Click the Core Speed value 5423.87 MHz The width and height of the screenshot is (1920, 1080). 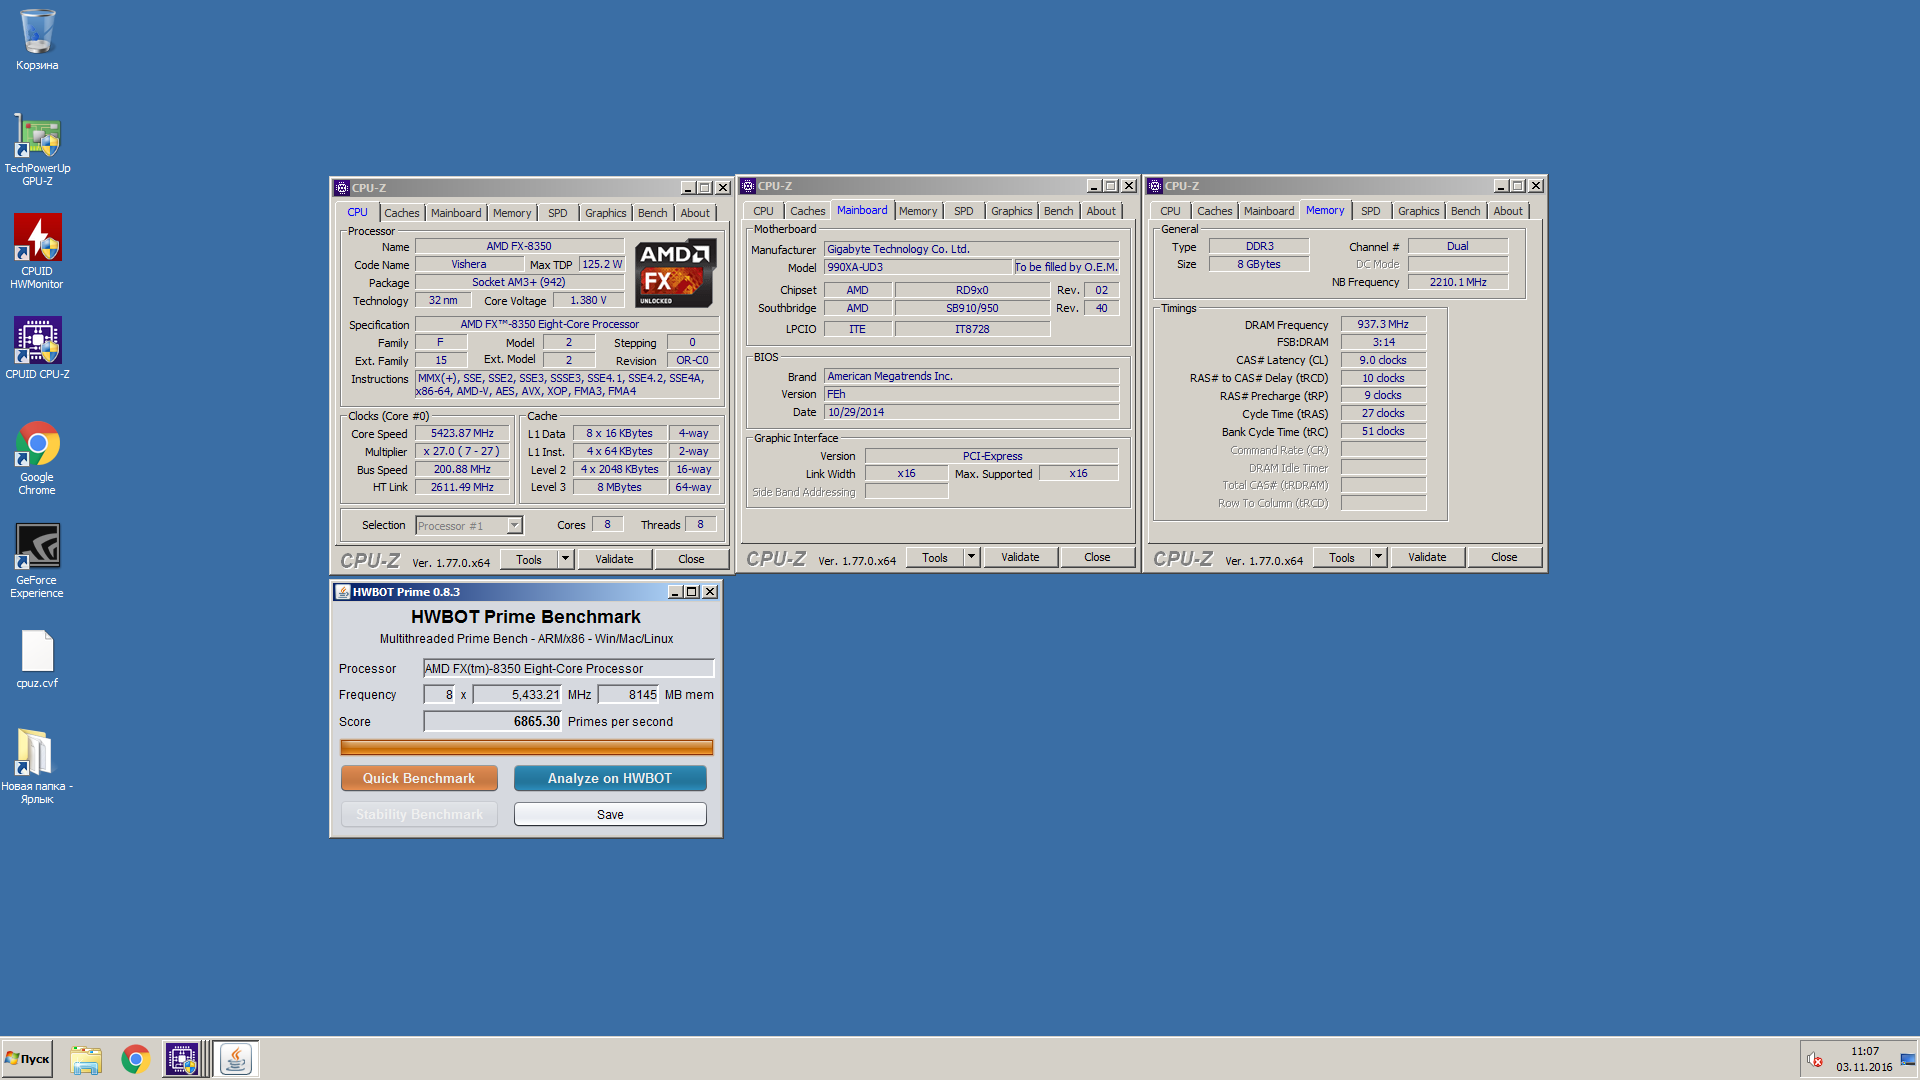[462, 433]
